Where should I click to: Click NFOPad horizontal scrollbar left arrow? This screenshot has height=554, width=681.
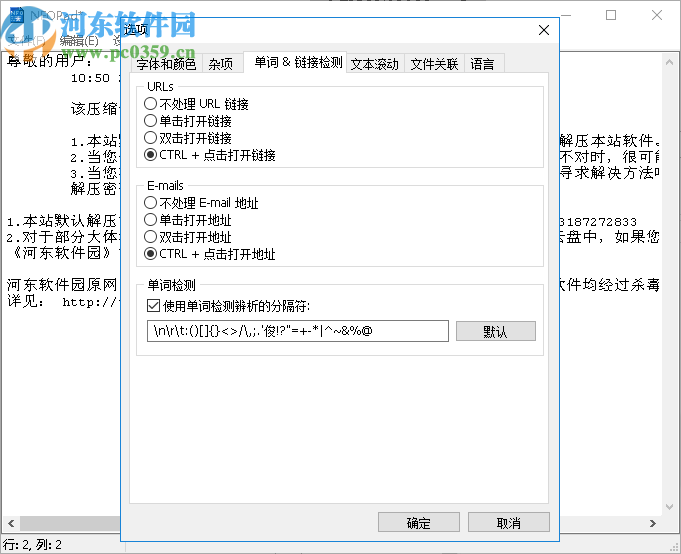point(11,523)
